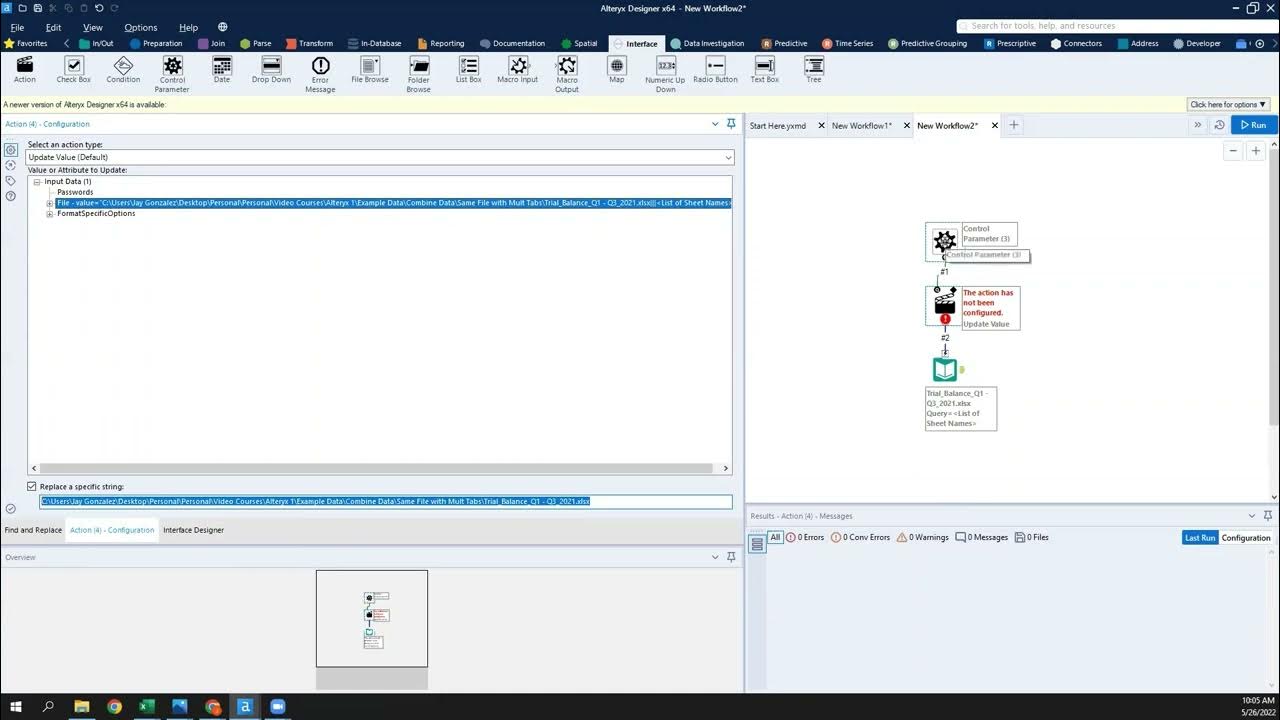Open the Configuration panel chevron dropdown
Viewport: 1280px width, 720px height.
pyautogui.click(x=715, y=124)
